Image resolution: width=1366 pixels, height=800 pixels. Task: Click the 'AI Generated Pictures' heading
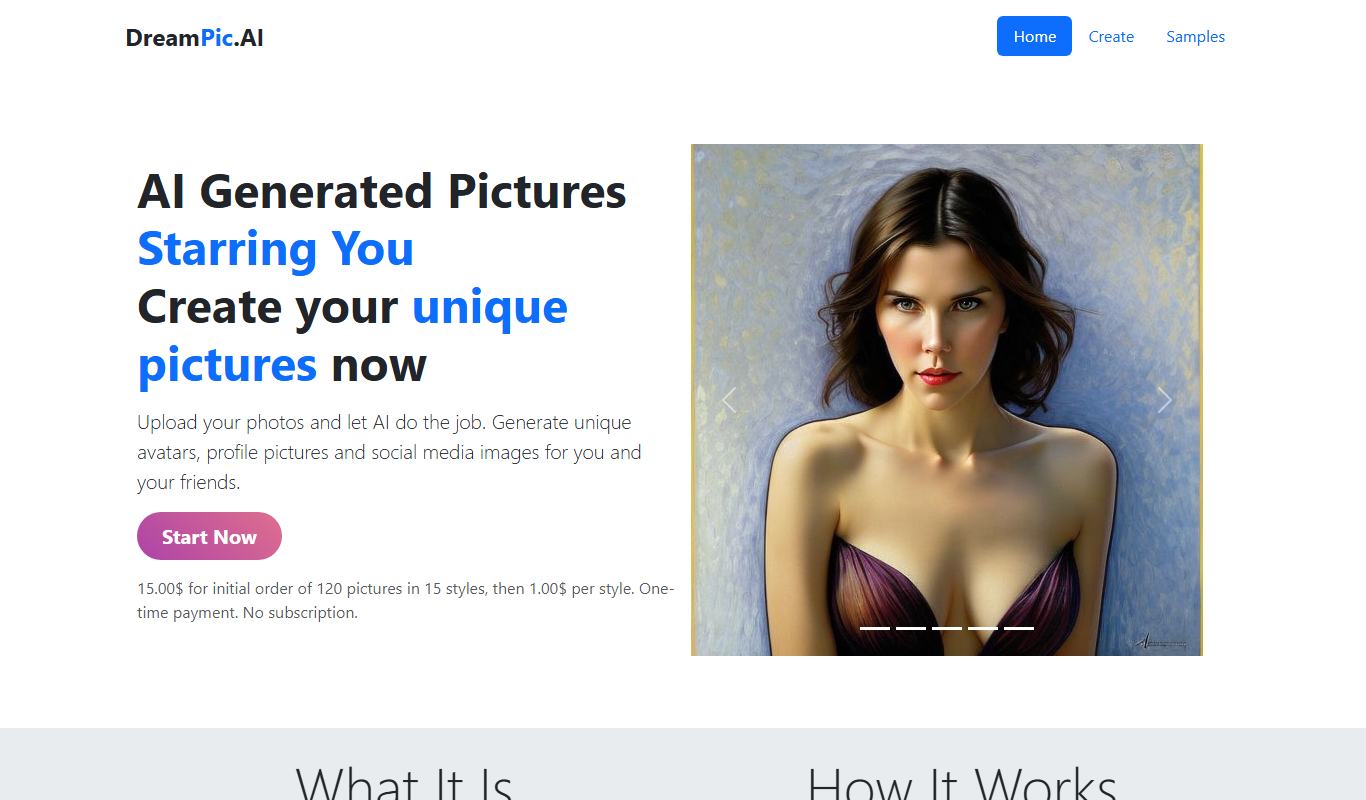382,191
